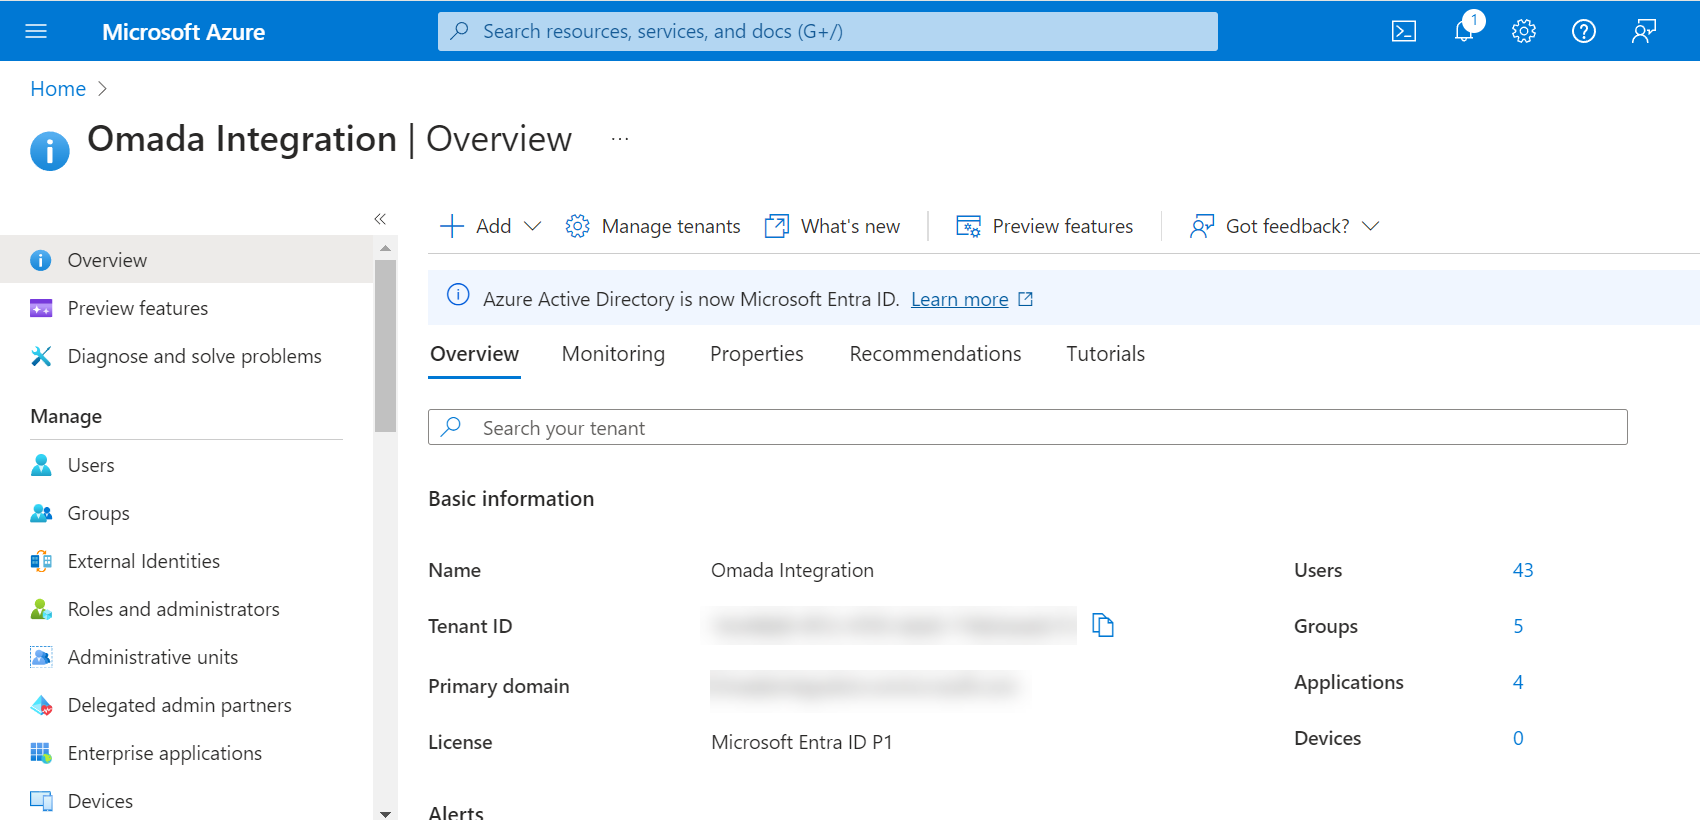1700x820 pixels.
Task: Open What's new
Action: 832,226
